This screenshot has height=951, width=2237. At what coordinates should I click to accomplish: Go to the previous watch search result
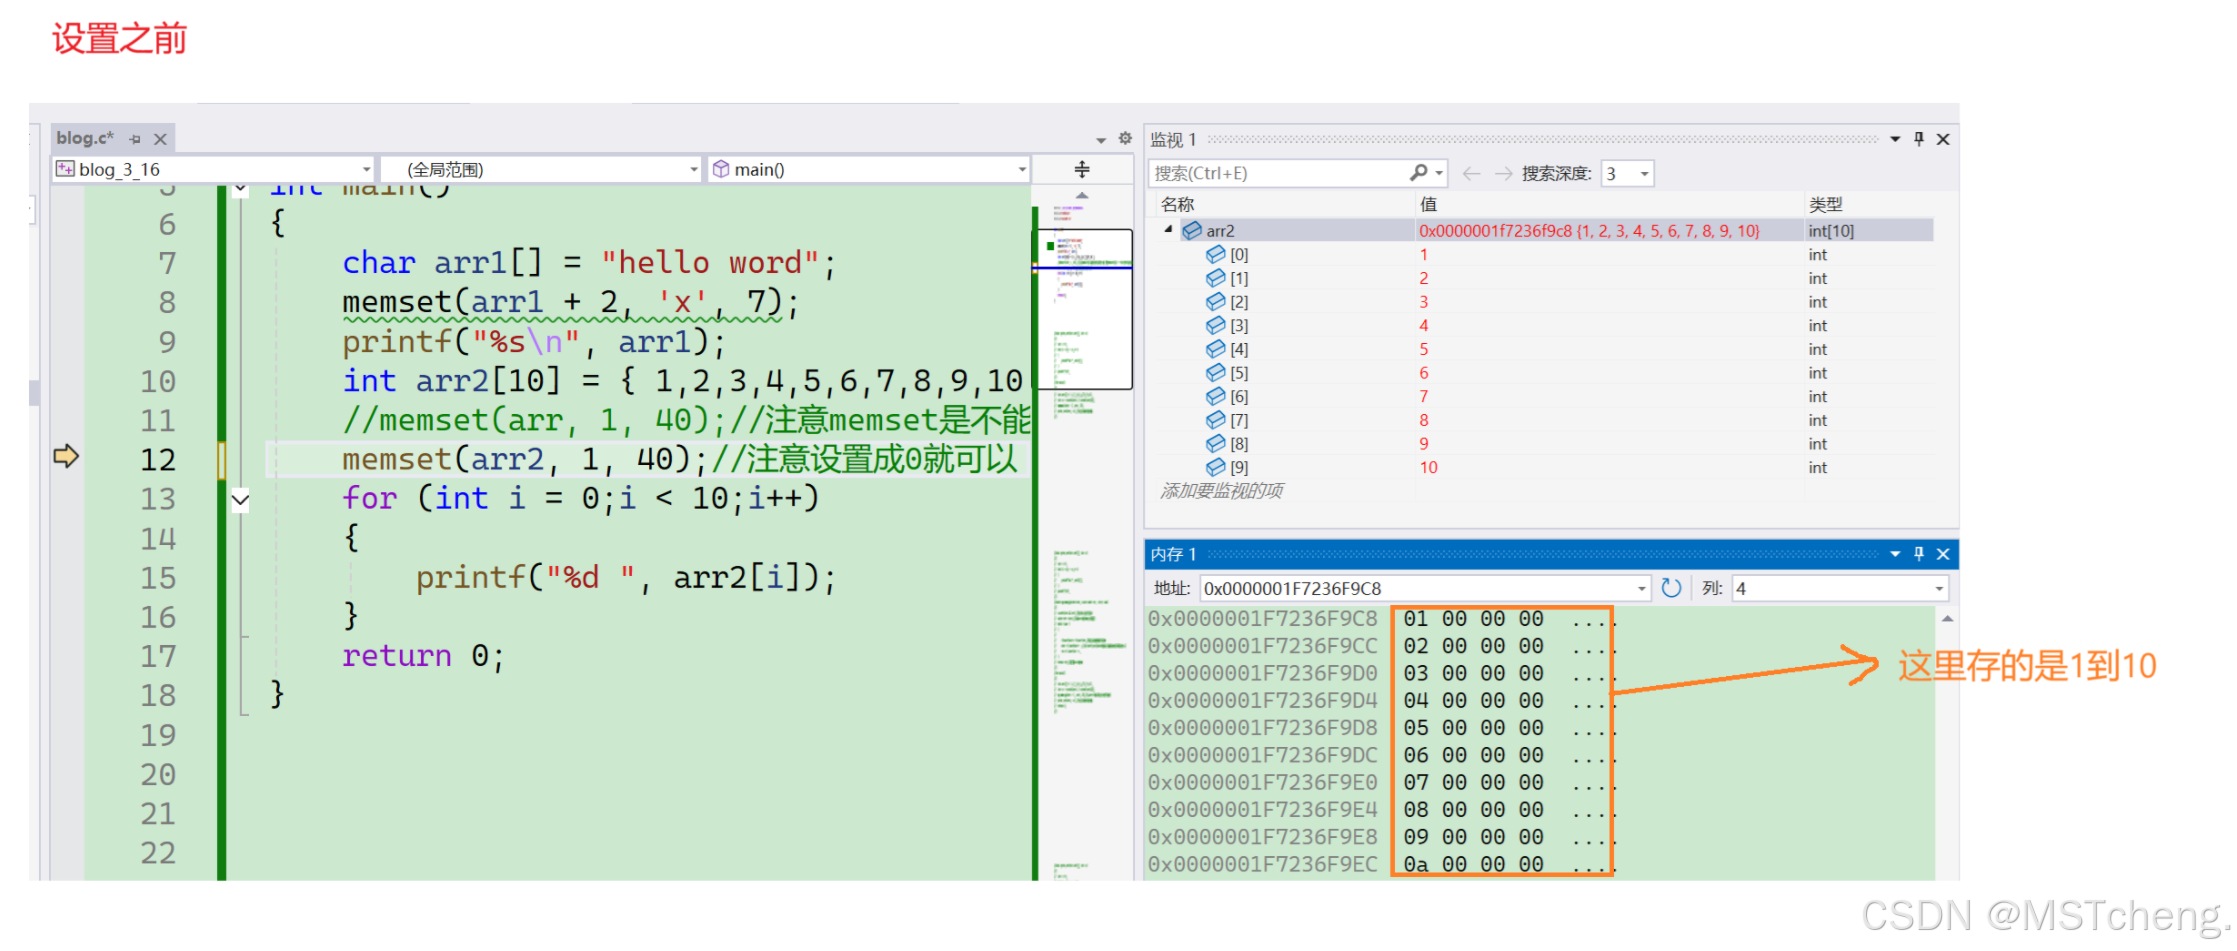pos(1471,173)
